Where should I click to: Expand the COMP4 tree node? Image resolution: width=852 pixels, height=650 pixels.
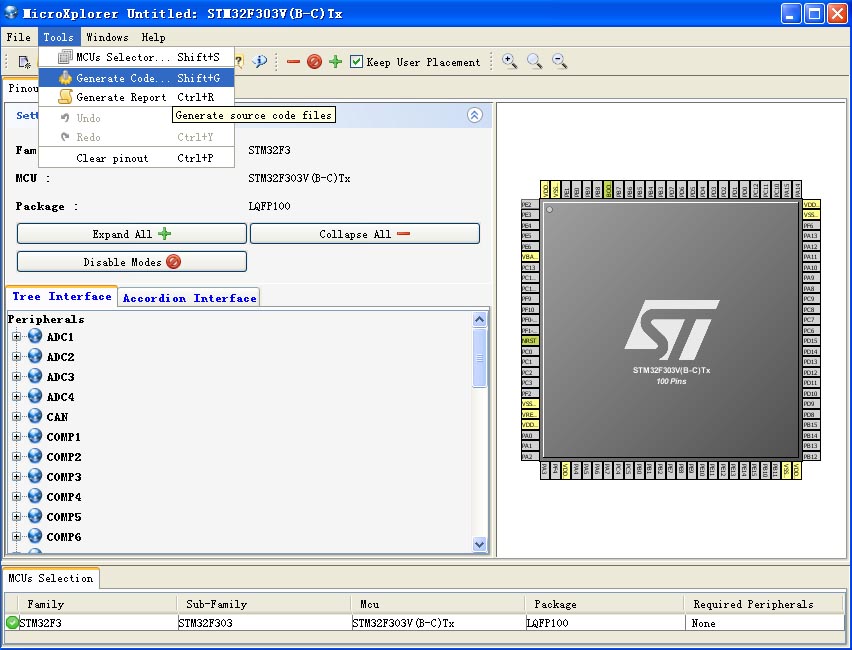click(x=16, y=497)
